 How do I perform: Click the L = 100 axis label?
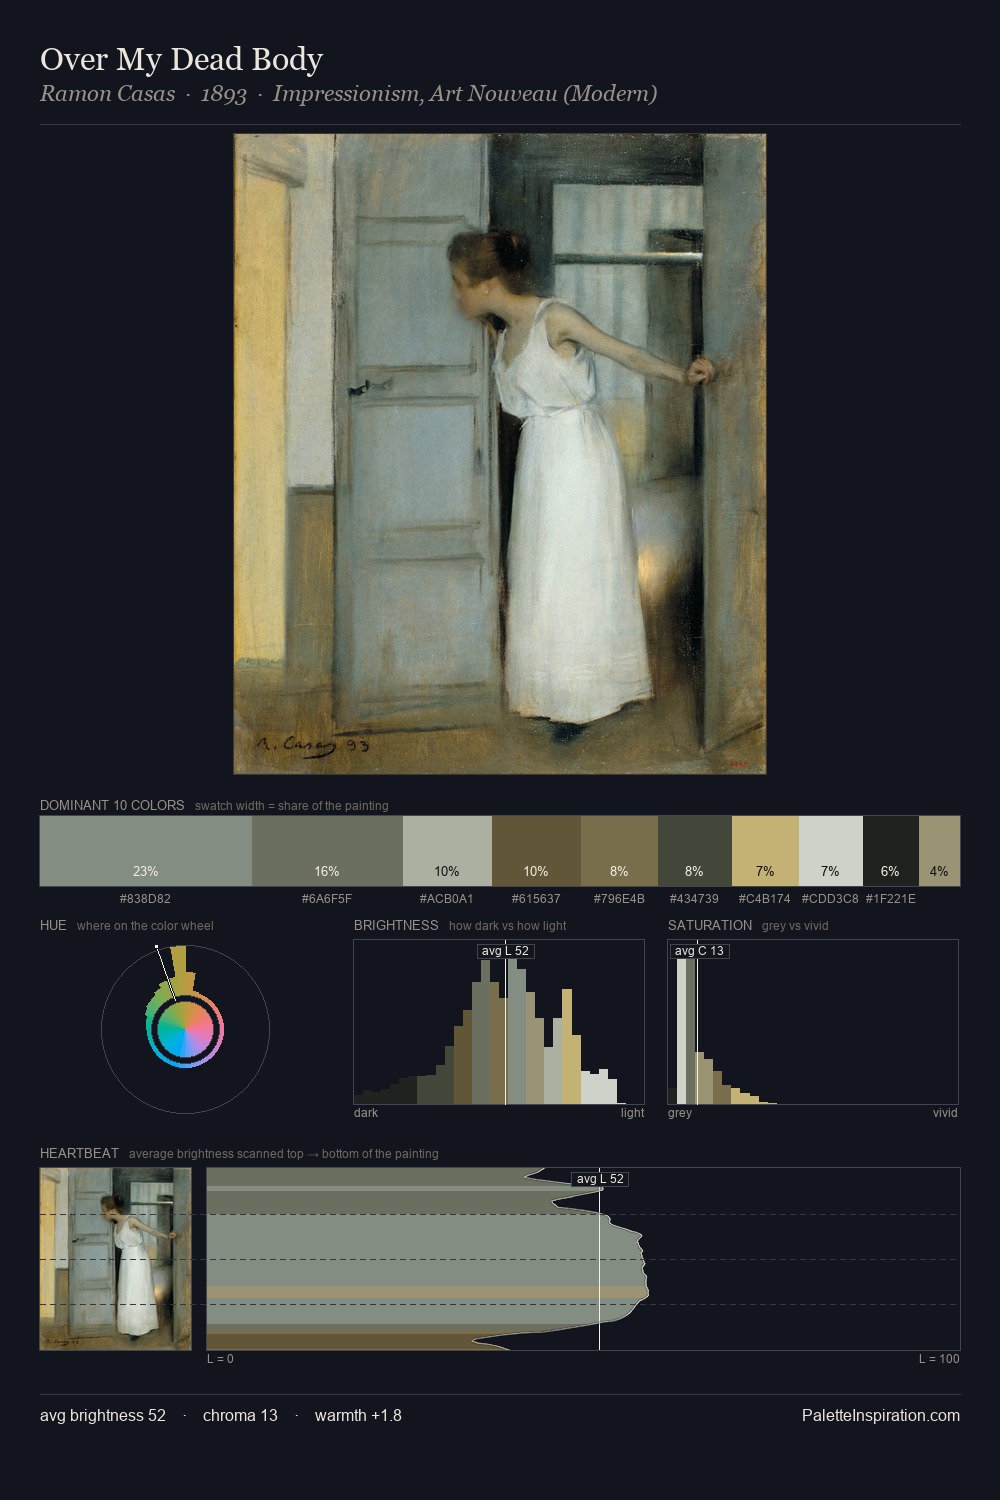[939, 1359]
